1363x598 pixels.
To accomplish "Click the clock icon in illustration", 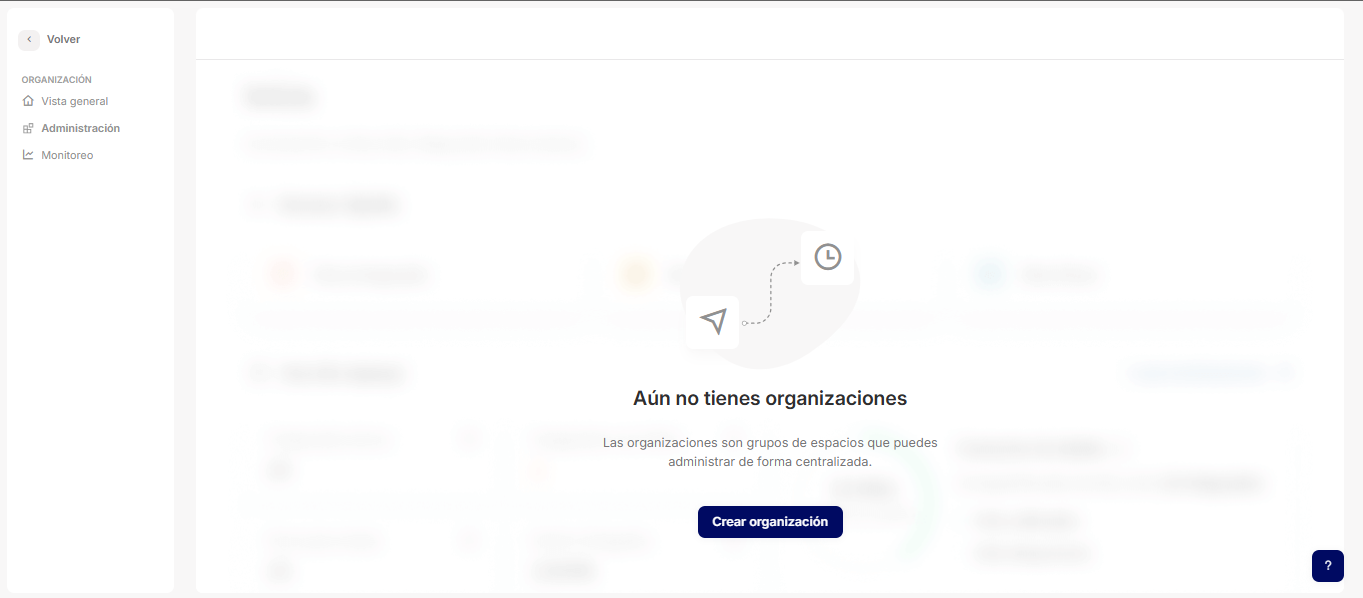I will click(x=827, y=258).
